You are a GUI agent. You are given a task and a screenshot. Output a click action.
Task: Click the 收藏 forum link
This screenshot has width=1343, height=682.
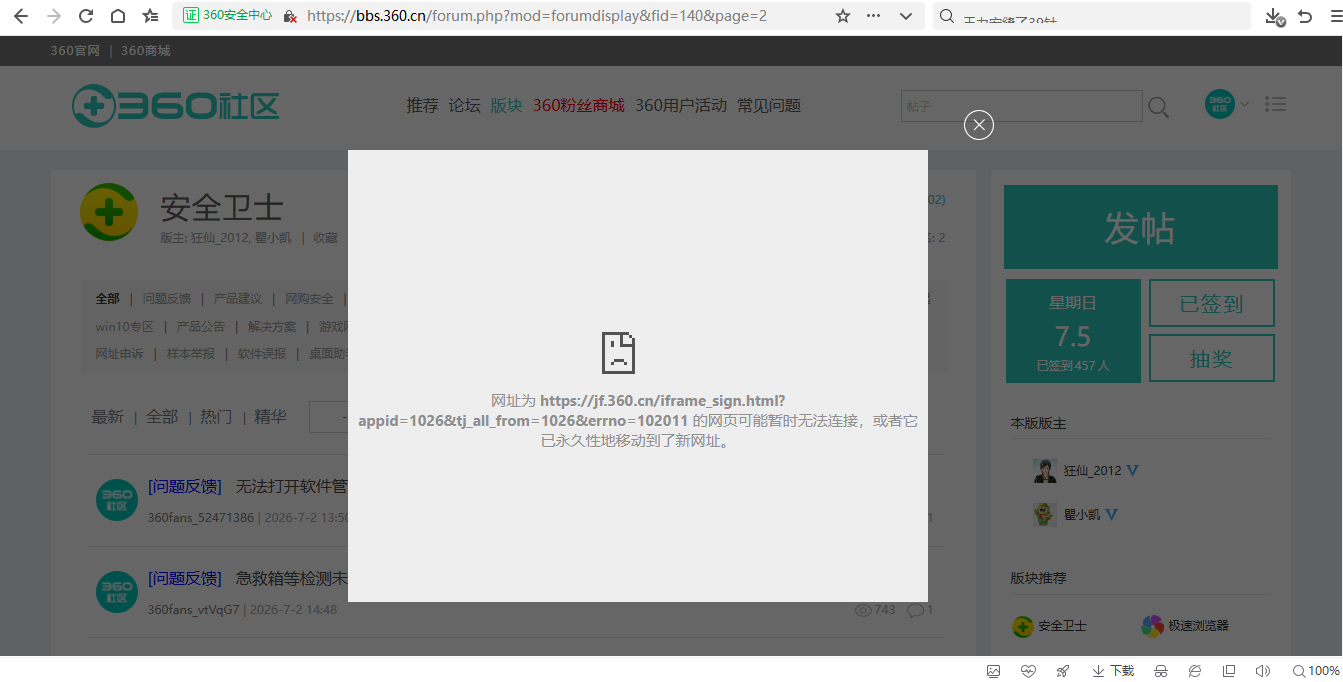[325, 238]
